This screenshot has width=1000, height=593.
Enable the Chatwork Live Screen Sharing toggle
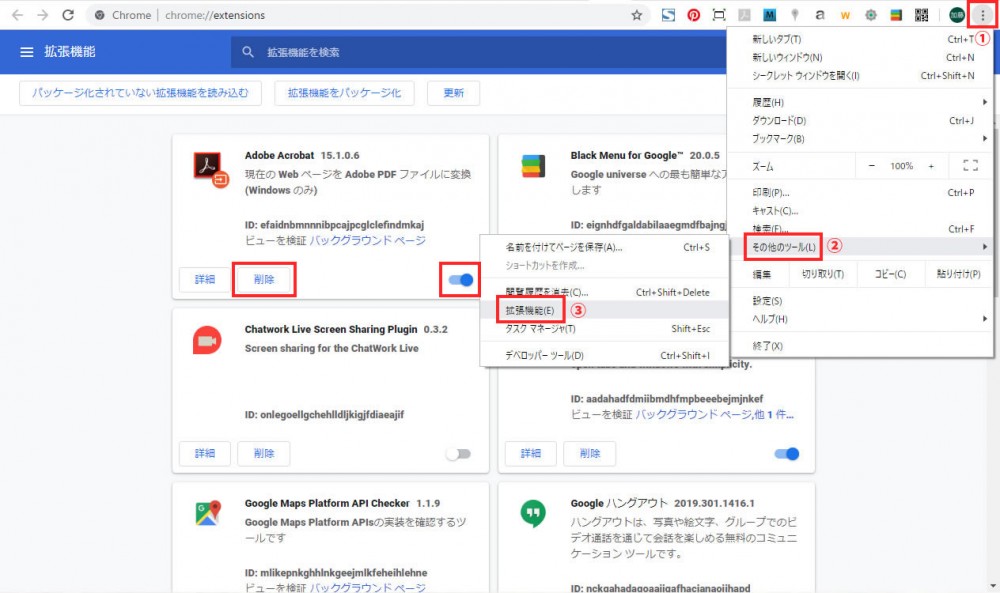click(459, 454)
